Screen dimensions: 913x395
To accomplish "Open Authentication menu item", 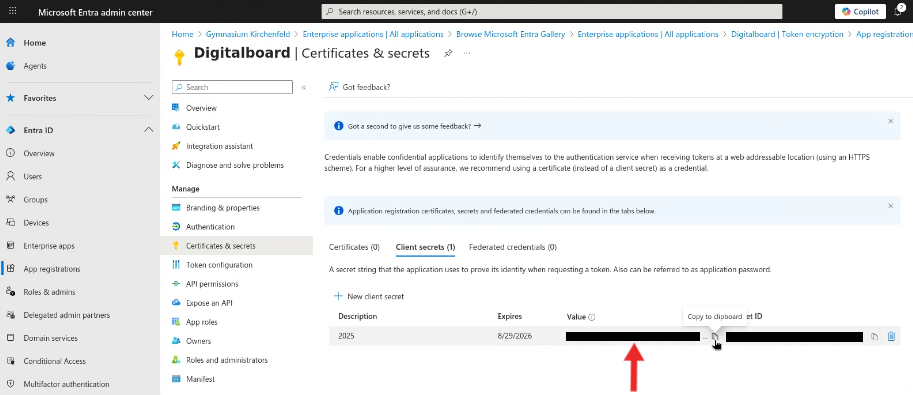I will point(210,227).
